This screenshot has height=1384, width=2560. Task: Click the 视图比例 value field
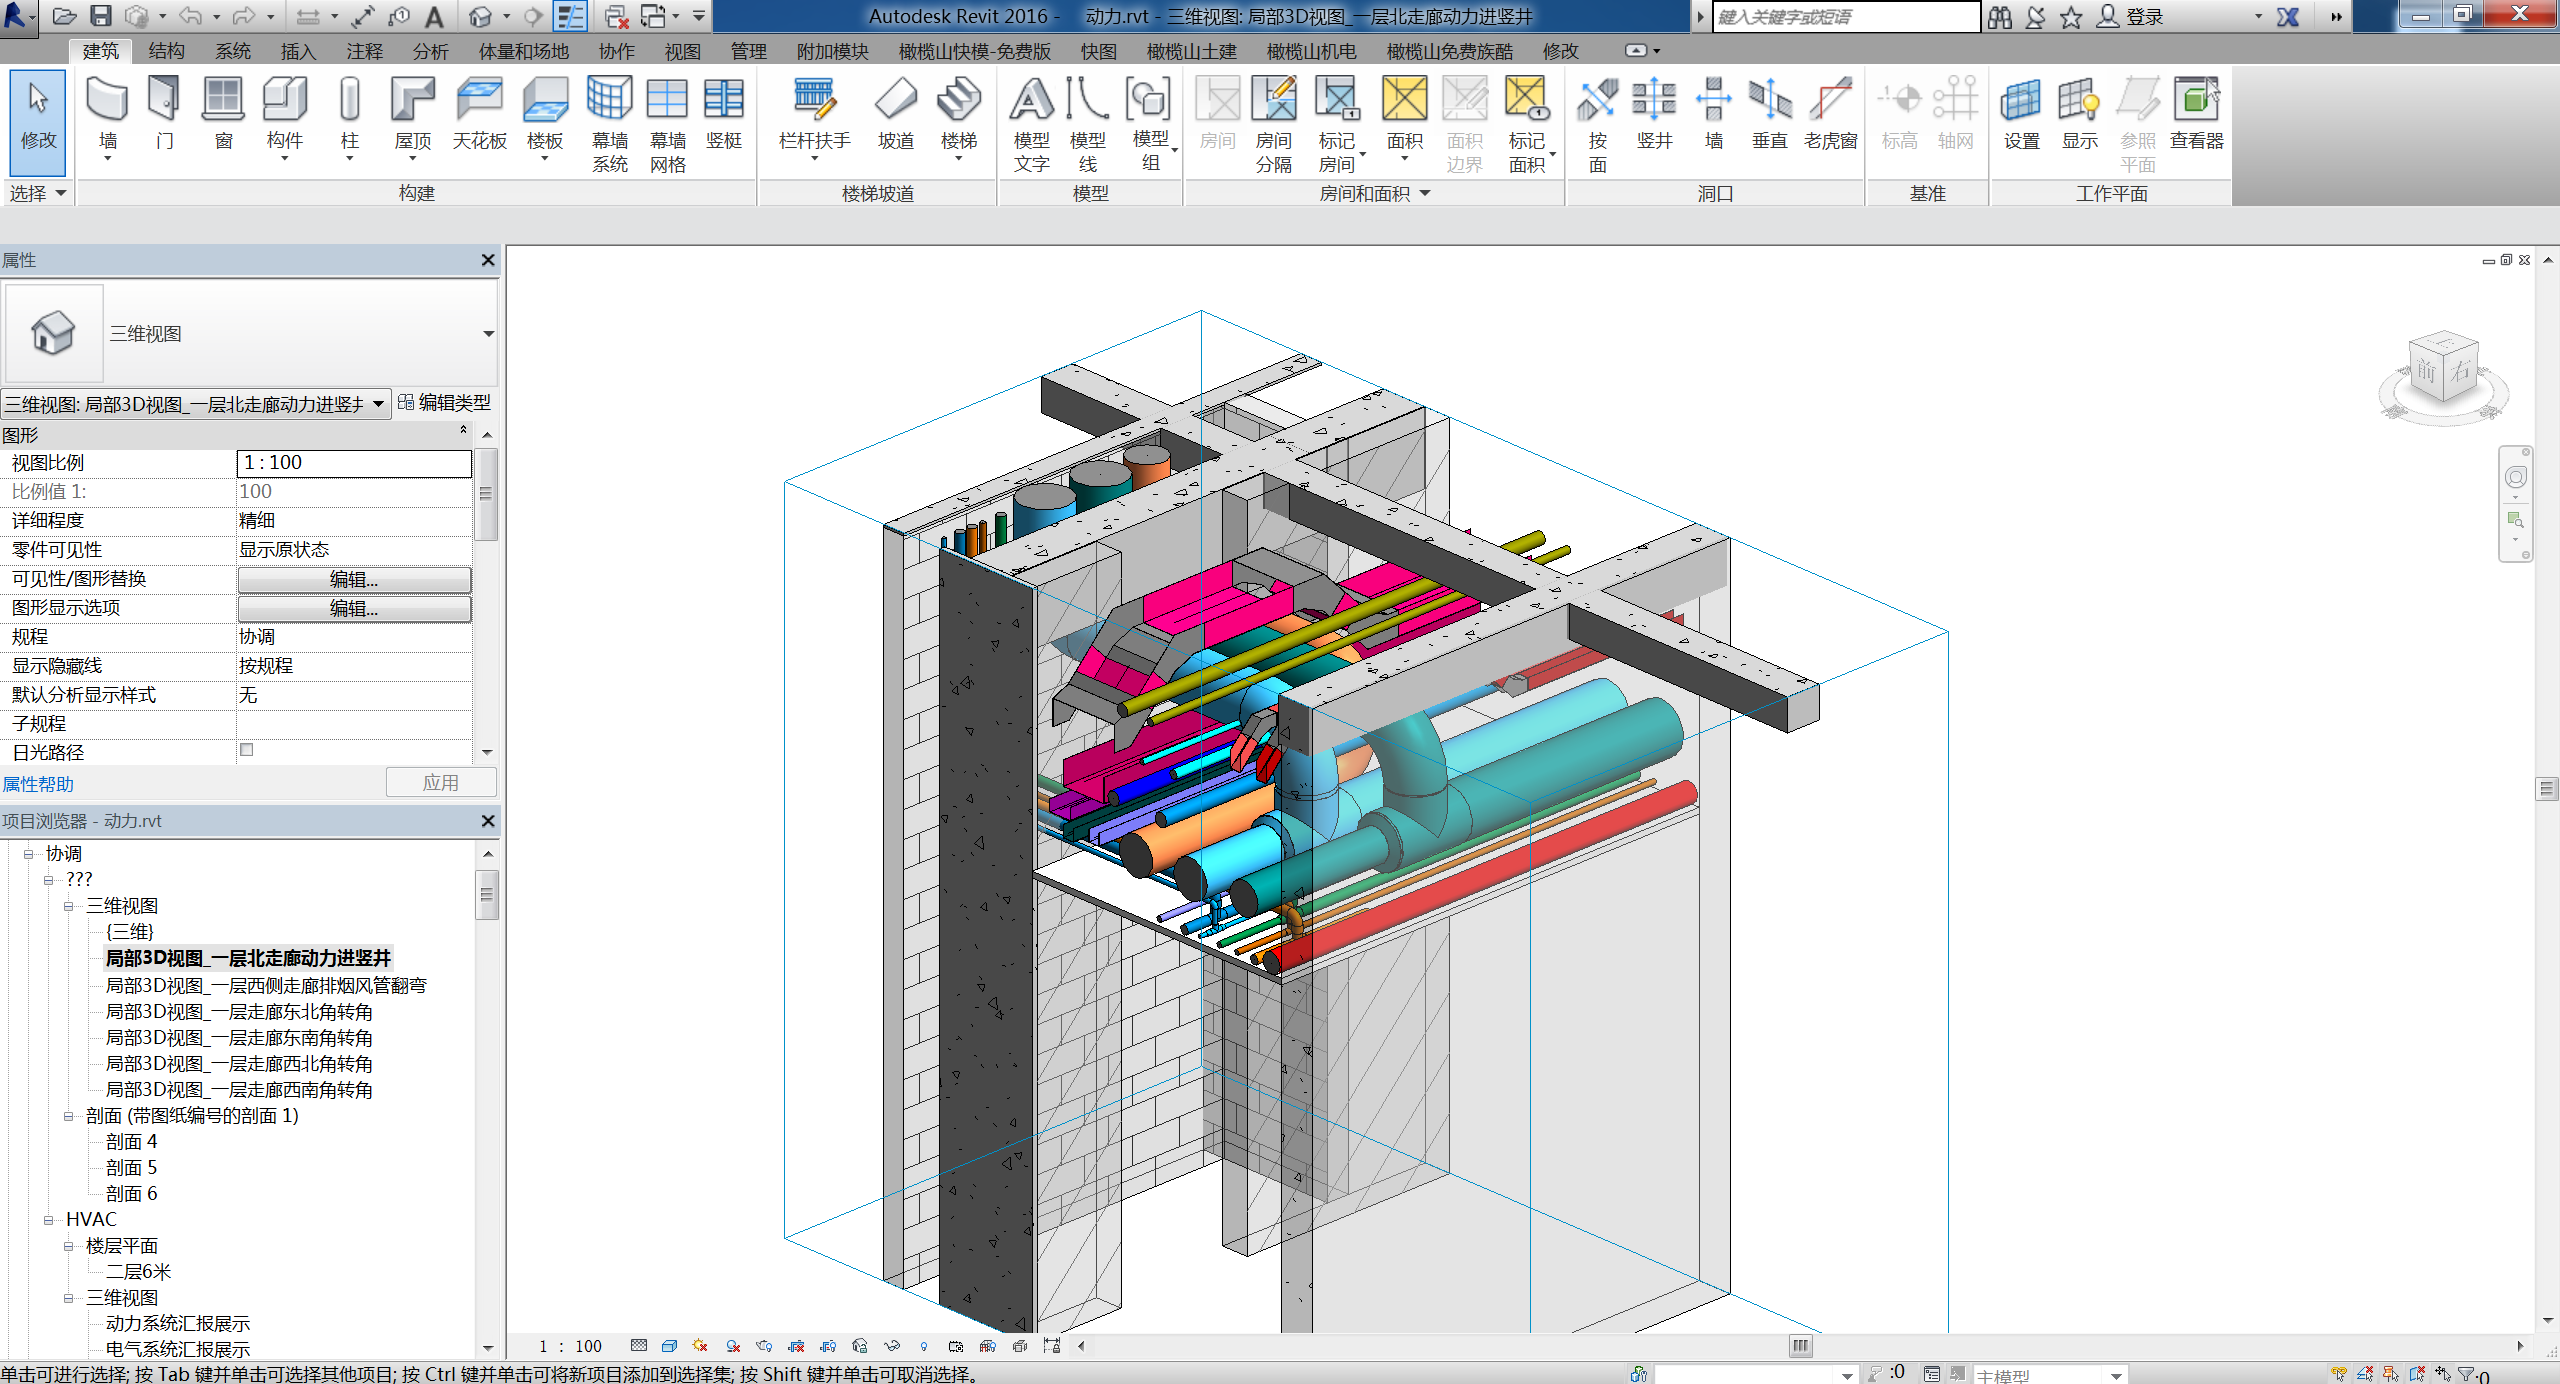tap(354, 463)
